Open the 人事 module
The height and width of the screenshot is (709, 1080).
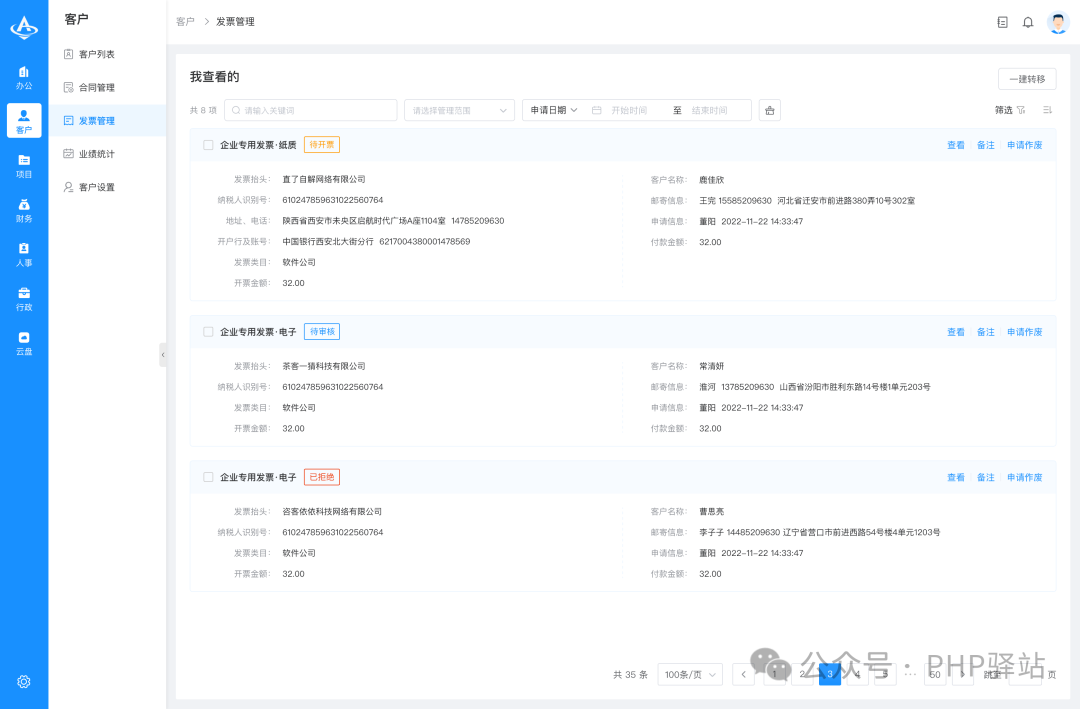(x=24, y=254)
